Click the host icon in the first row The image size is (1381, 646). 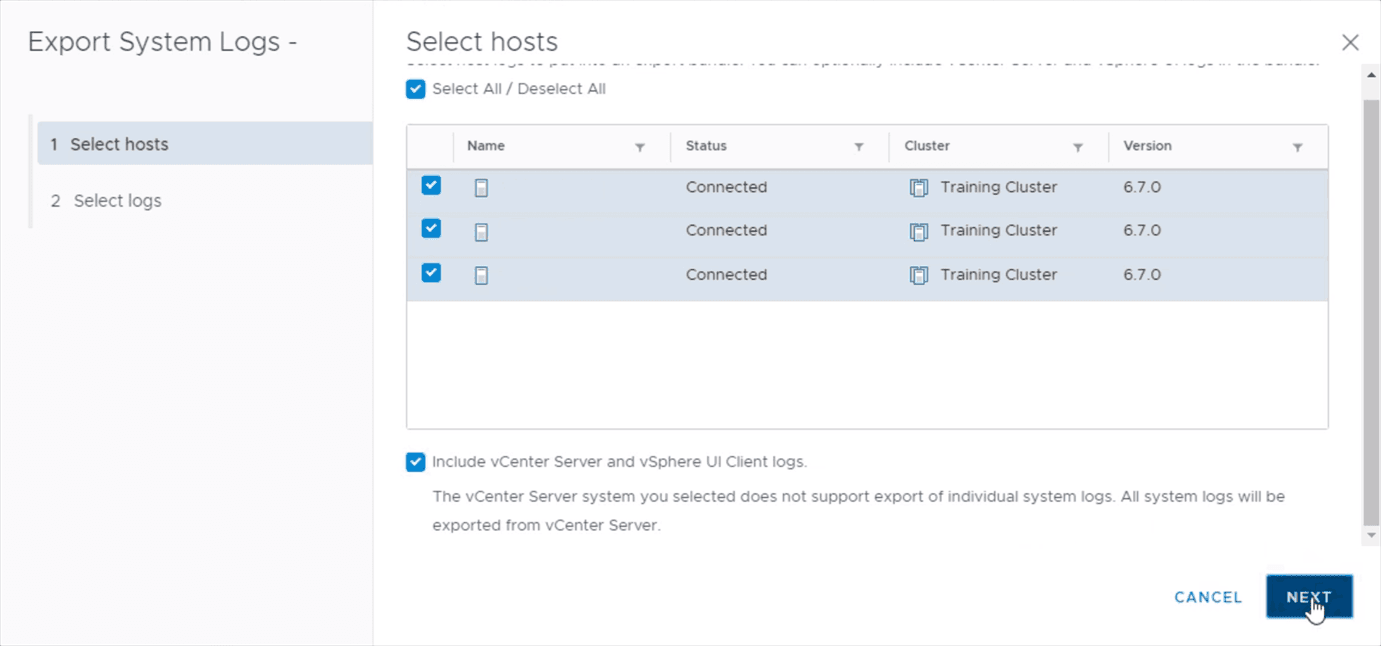(481, 188)
